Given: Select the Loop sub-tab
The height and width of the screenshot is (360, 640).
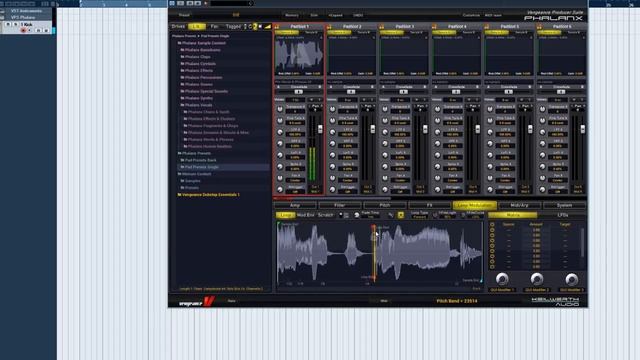Looking at the screenshot, I should point(285,215).
